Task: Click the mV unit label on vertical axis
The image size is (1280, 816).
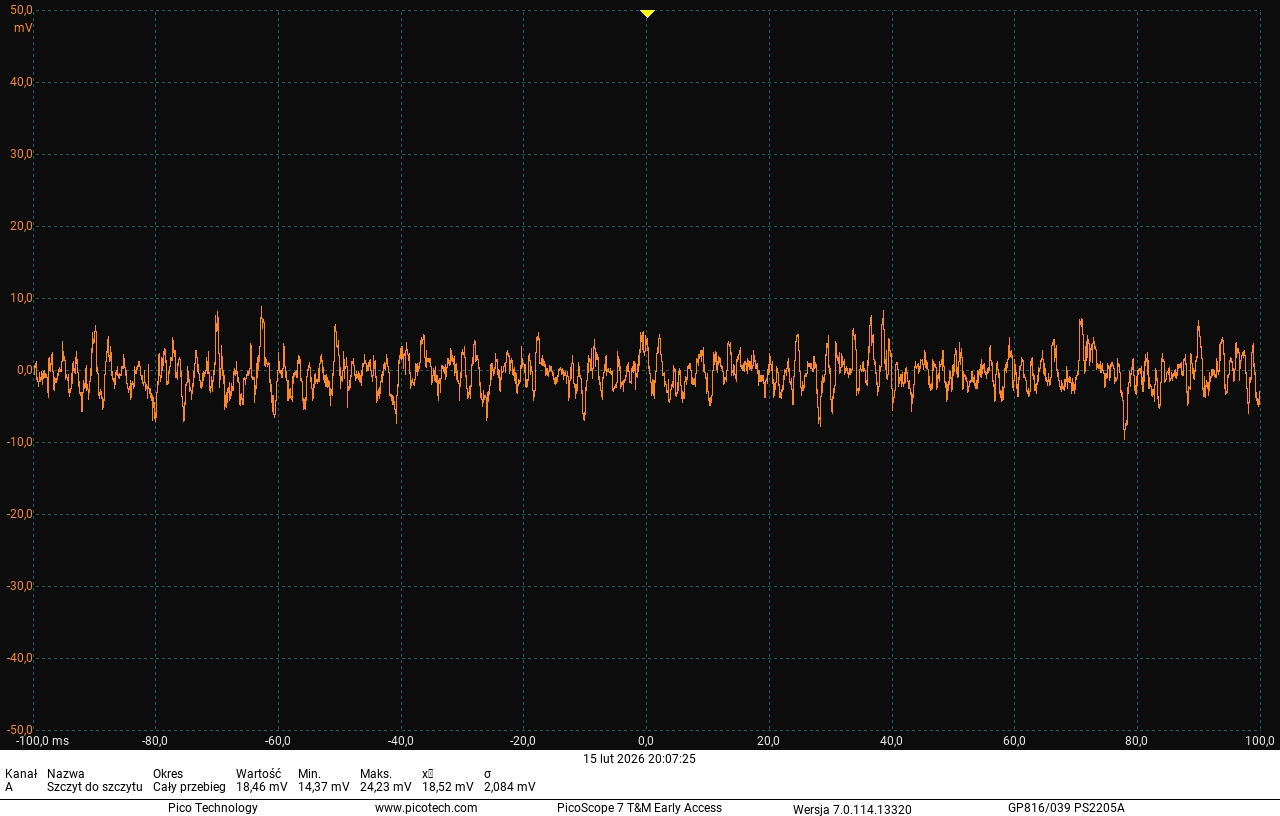Action: (x=23, y=28)
